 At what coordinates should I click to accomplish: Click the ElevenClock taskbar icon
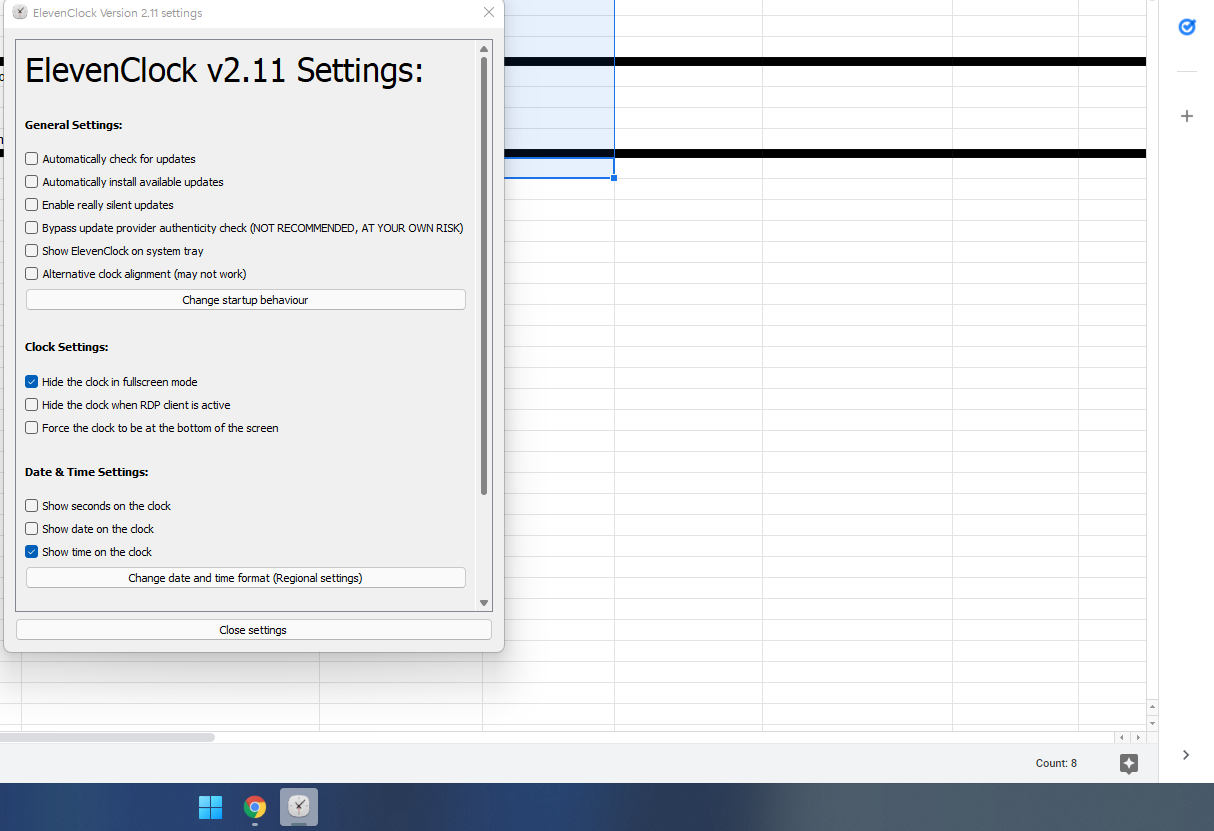(298, 807)
